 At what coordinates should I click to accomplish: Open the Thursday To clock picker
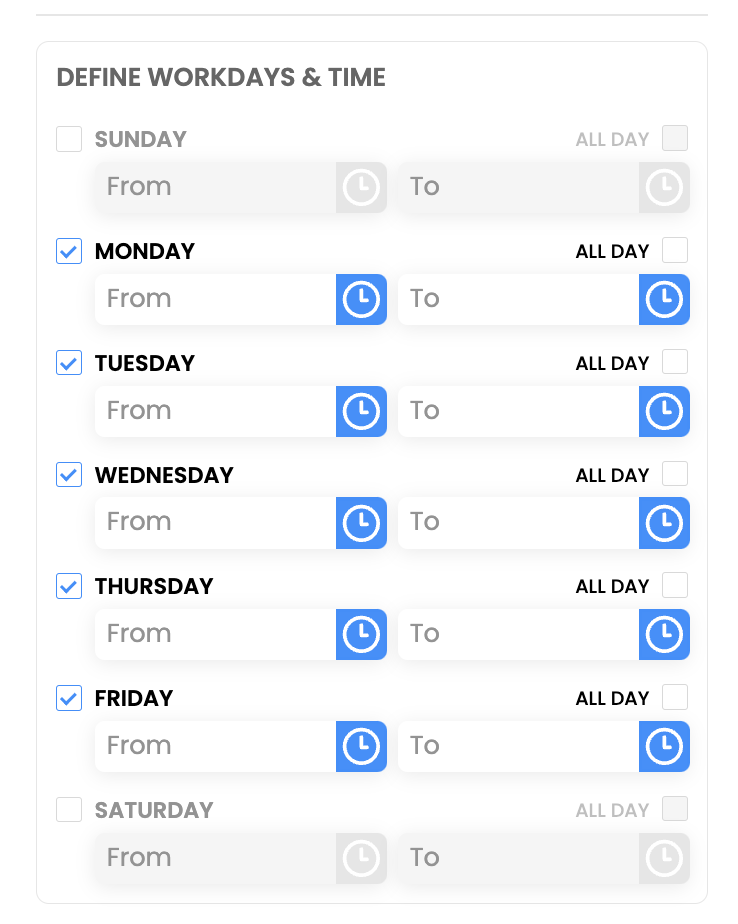[x=664, y=634]
